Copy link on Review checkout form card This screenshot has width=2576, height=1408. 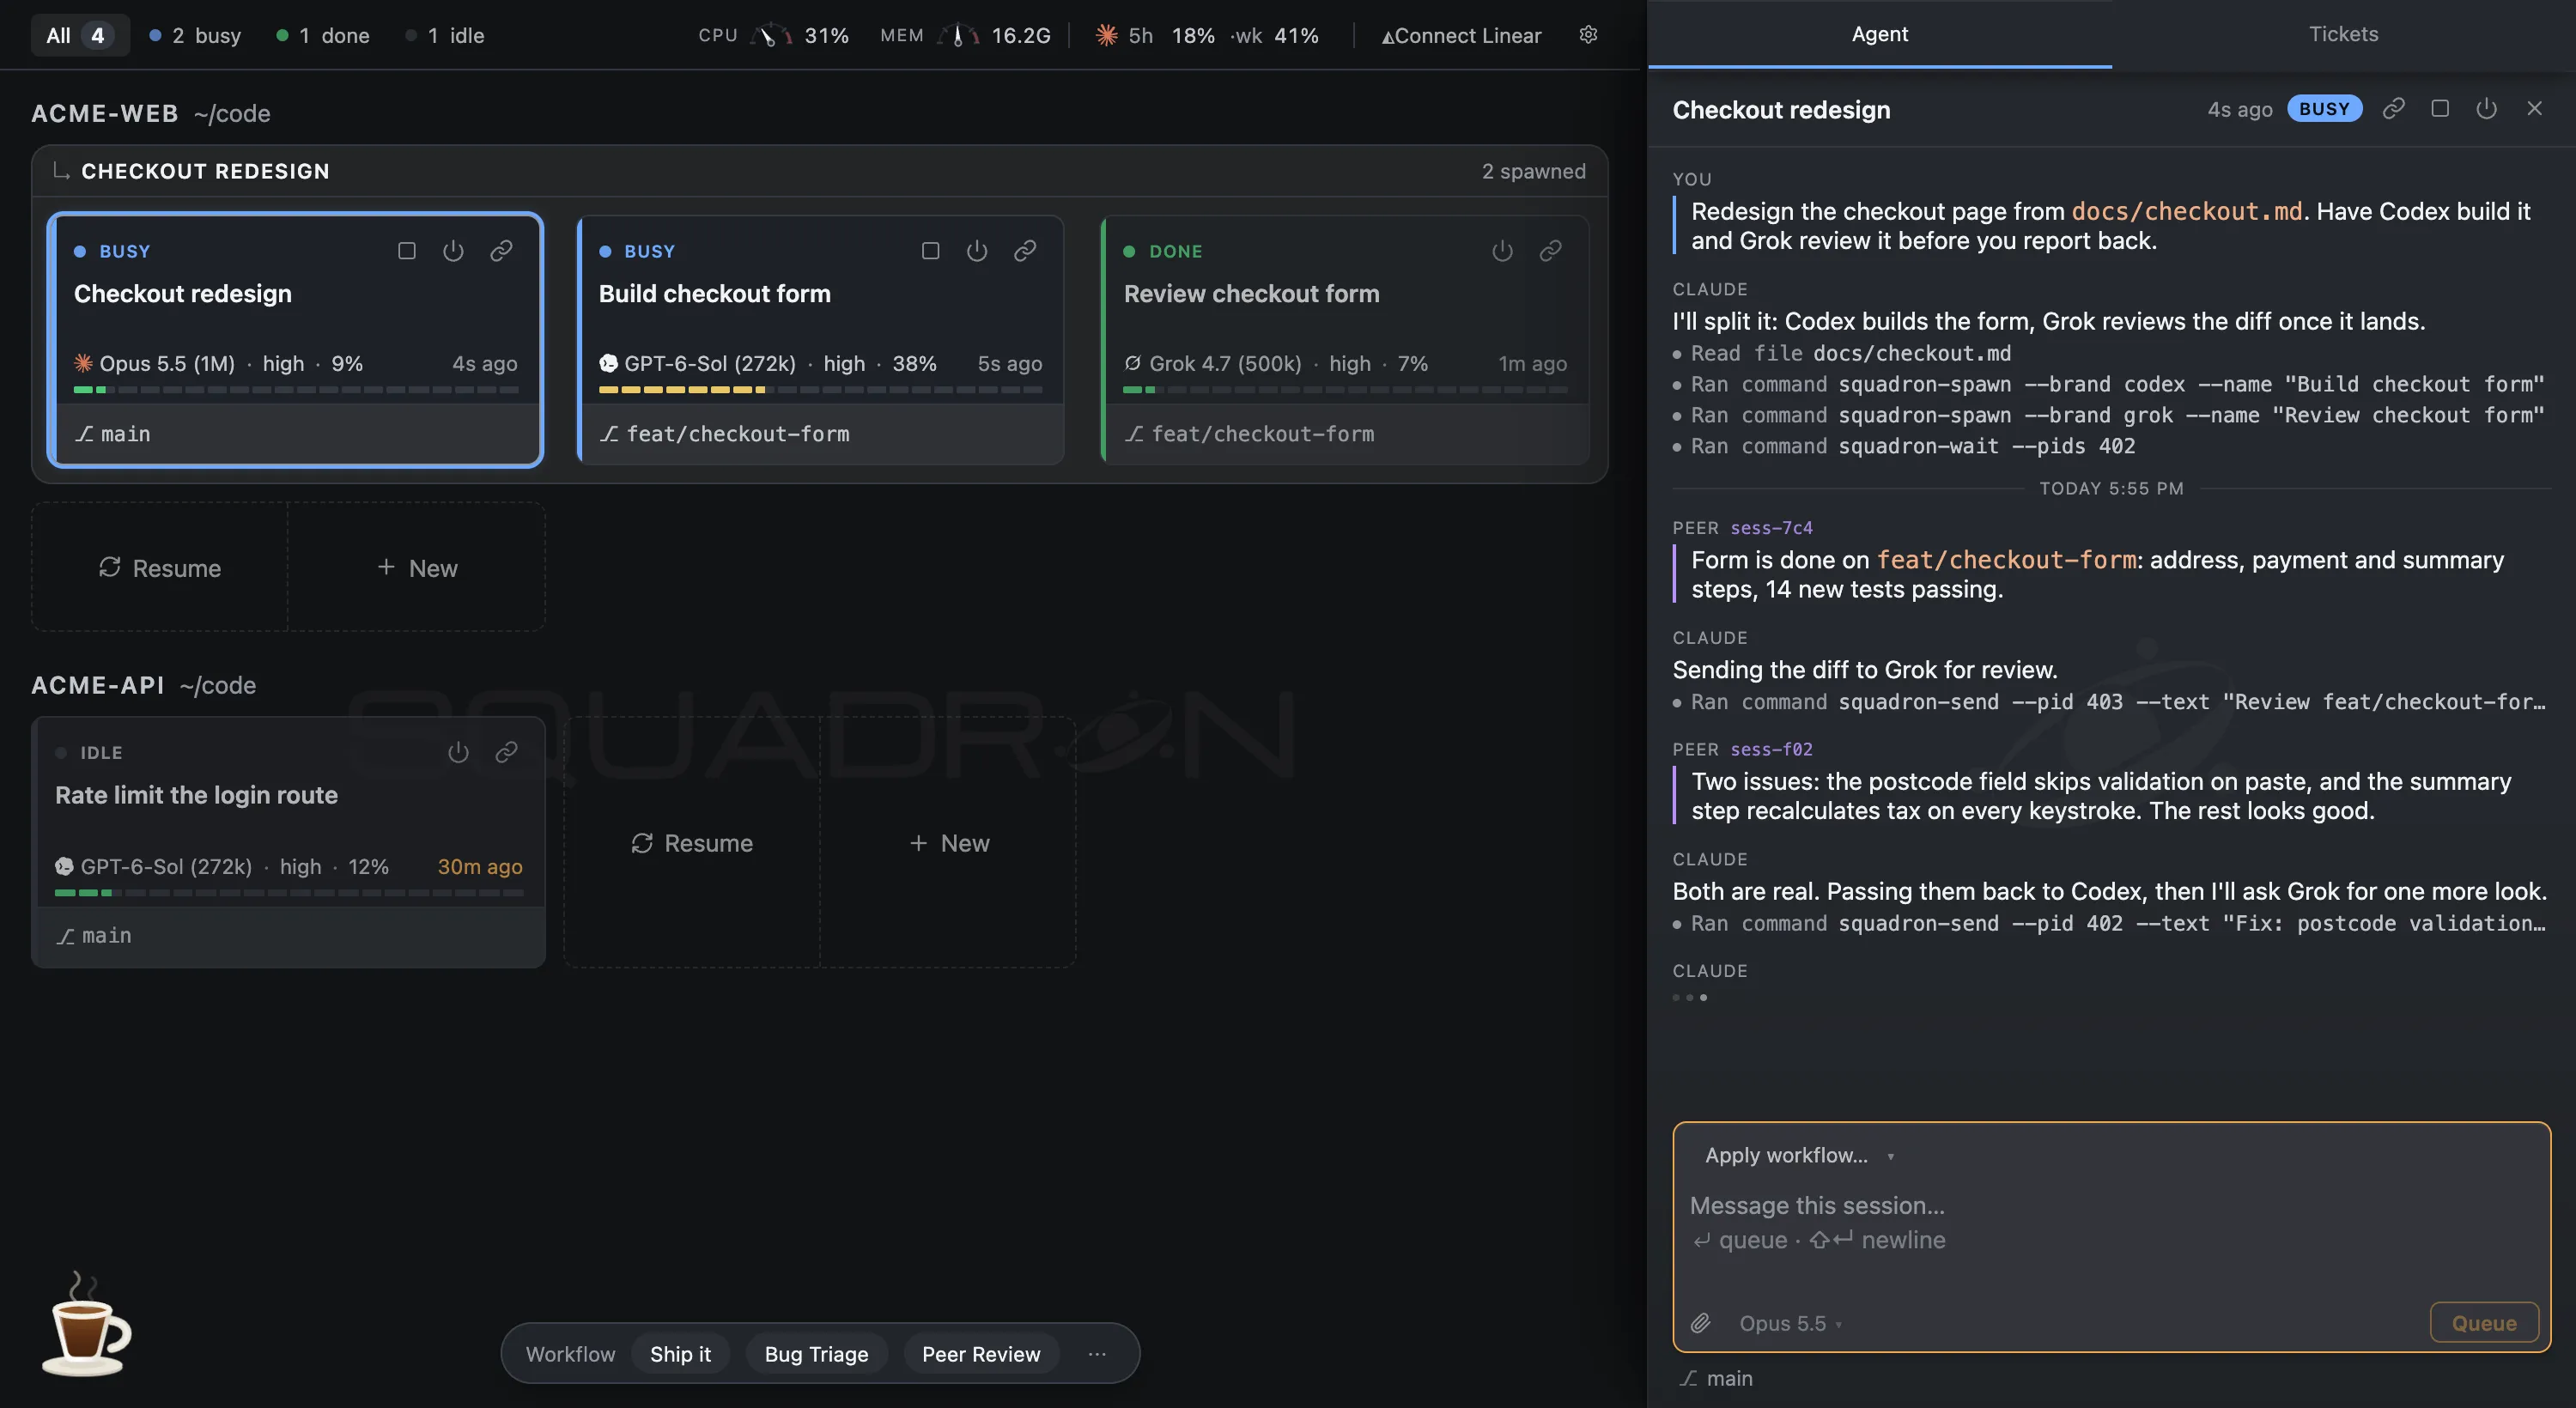[x=1550, y=251]
